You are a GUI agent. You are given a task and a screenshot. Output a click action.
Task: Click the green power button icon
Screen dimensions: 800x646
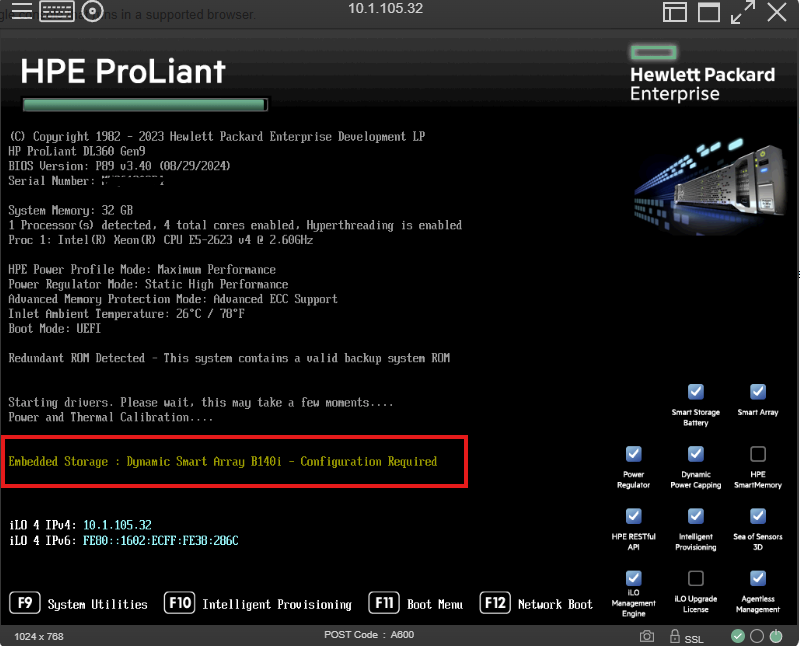click(776, 636)
